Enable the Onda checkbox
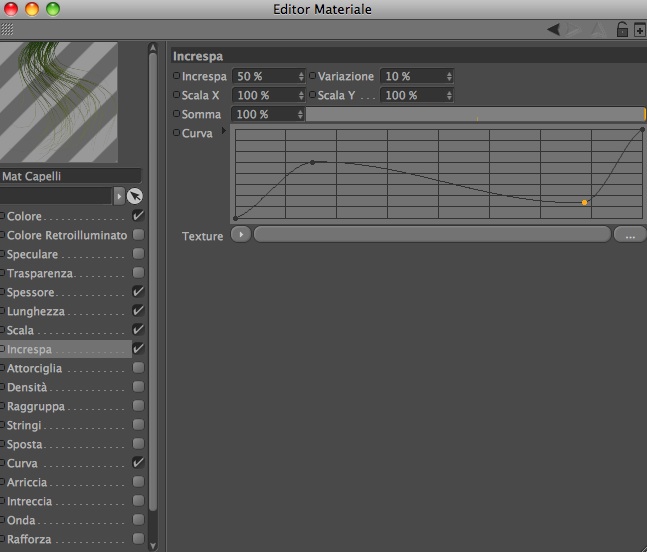 [138, 519]
